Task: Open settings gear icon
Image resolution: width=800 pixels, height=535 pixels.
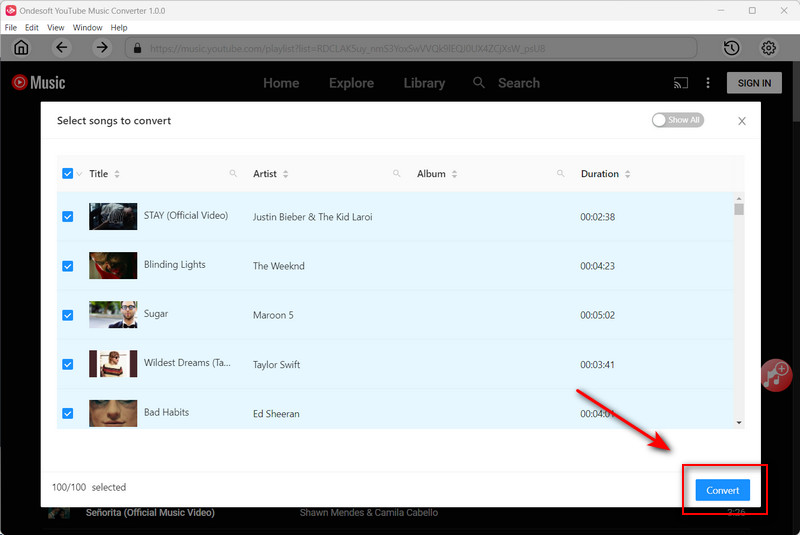Action: 768,48
